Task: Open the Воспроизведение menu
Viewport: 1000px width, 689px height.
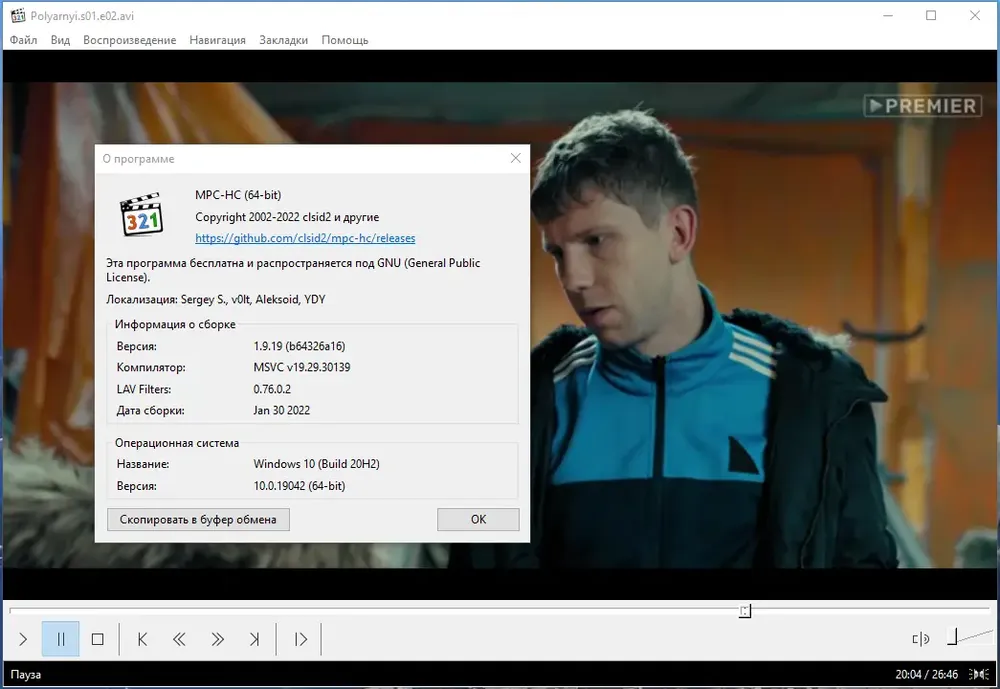Action: pyautogui.click(x=129, y=40)
